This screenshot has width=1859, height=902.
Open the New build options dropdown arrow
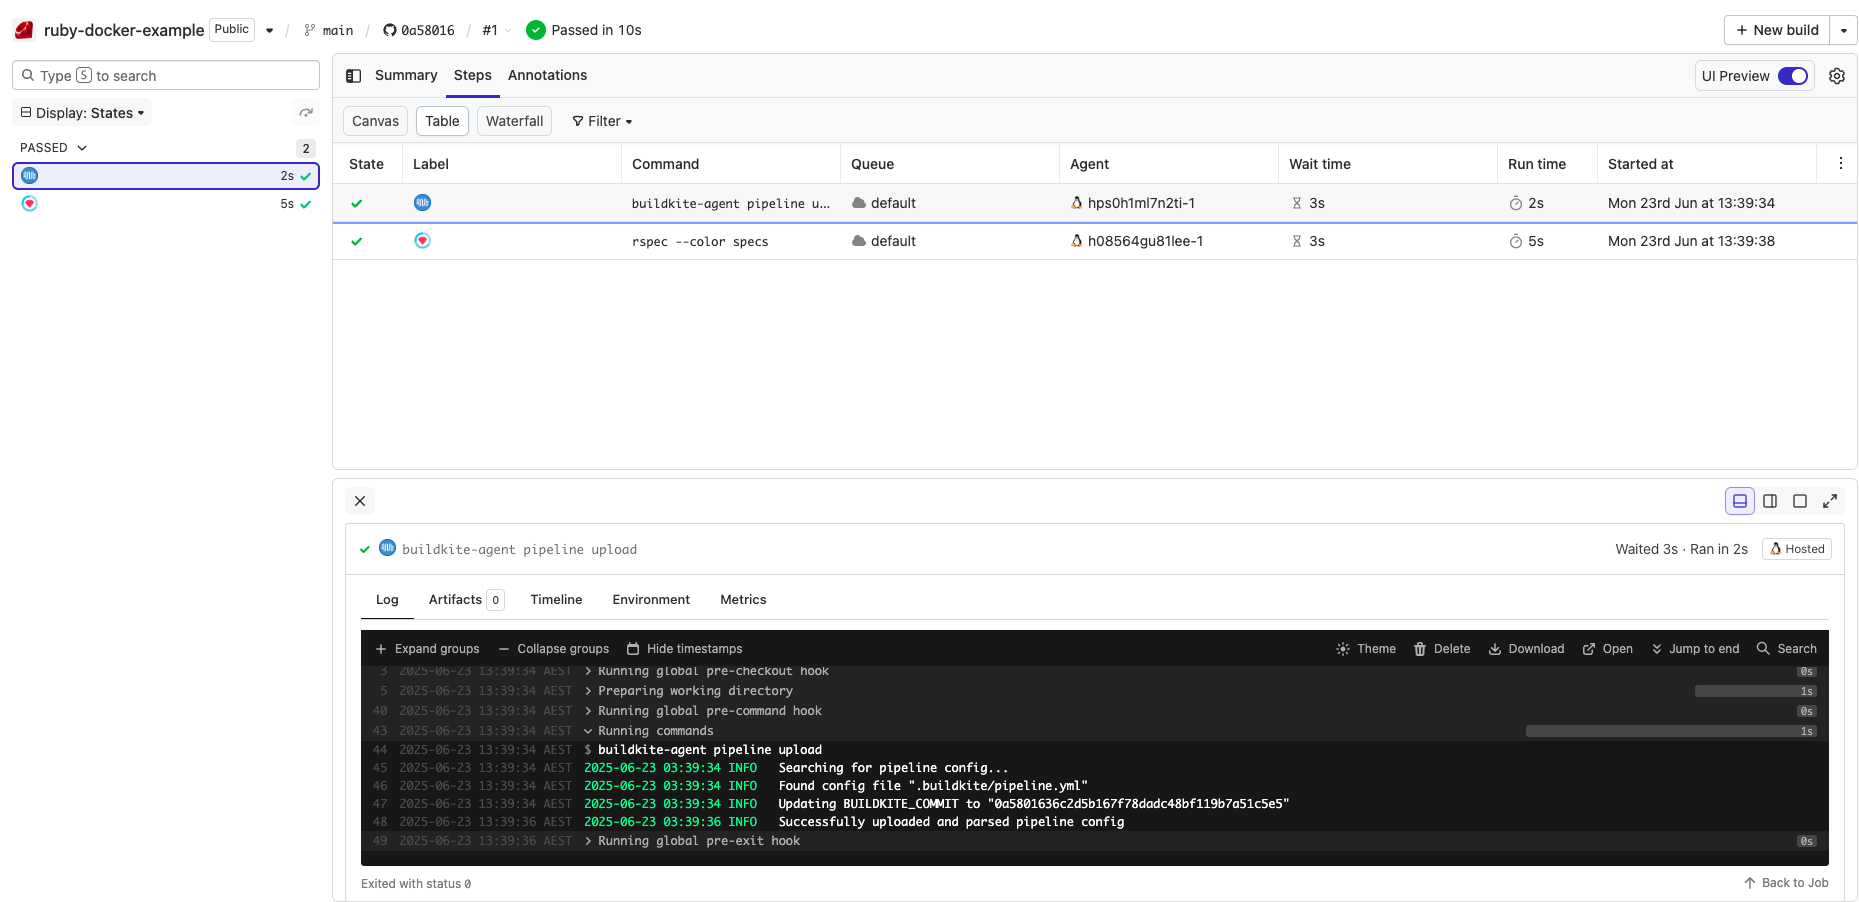pos(1844,30)
